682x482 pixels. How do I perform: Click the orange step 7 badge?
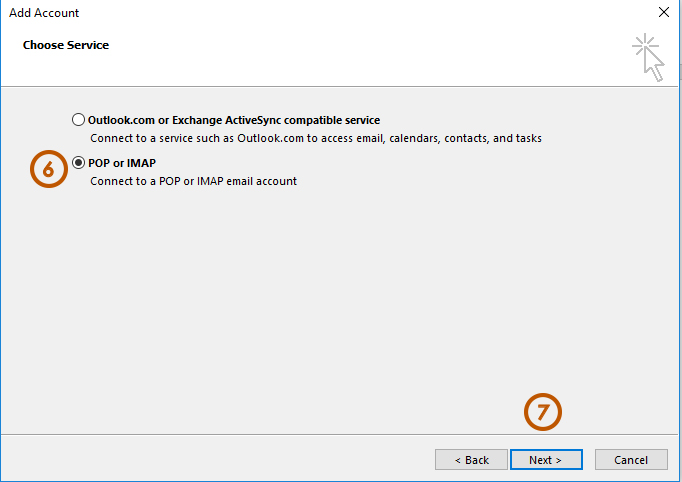[543, 413]
